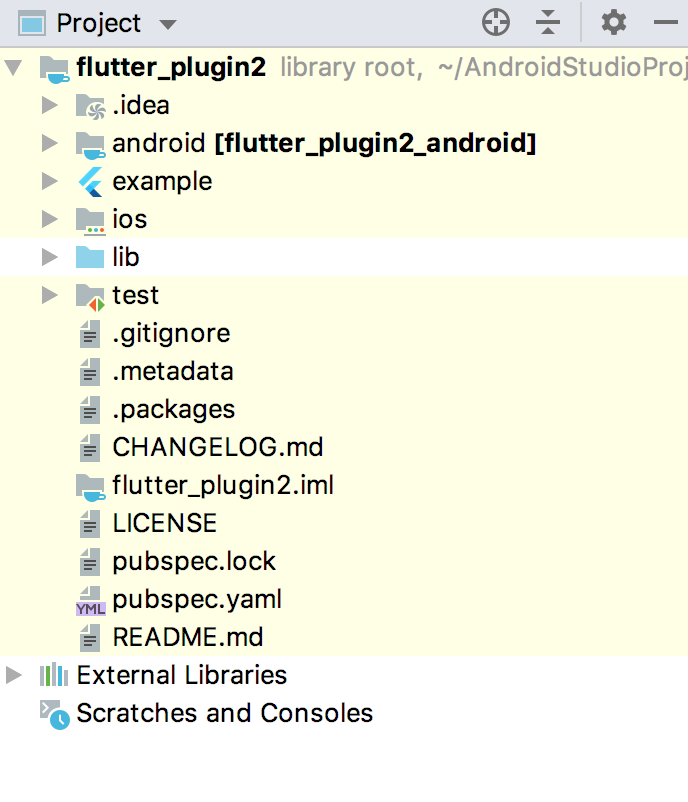The image size is (688, 802).
Task: Expand the ios folder arrow
Action: [50, 220]
